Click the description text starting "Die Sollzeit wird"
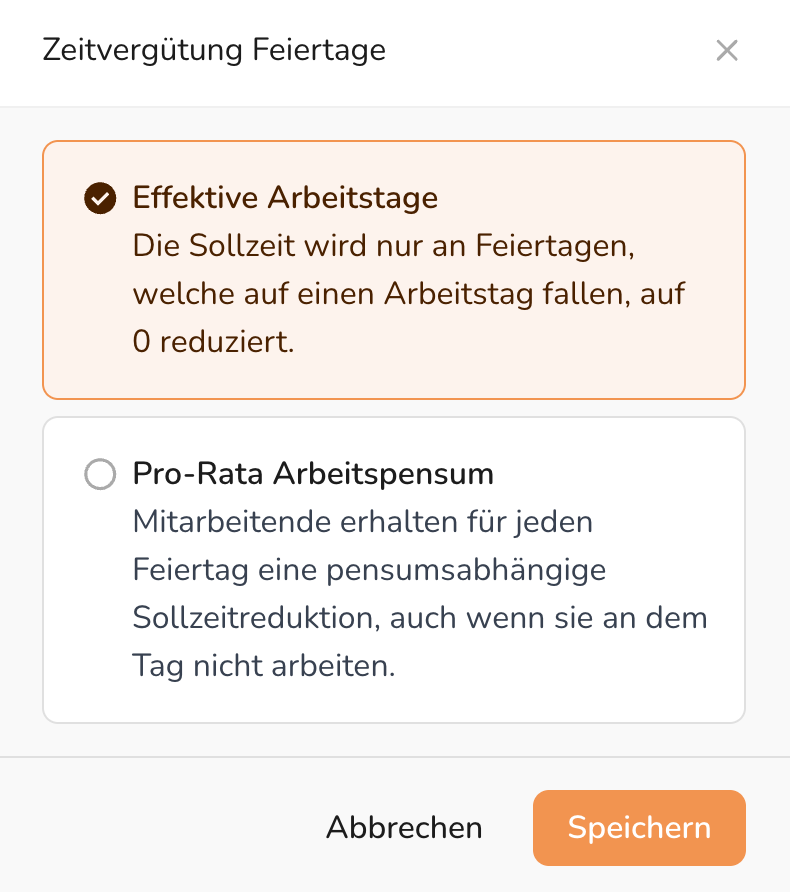 pyautogui.click(x=385, y=246)
